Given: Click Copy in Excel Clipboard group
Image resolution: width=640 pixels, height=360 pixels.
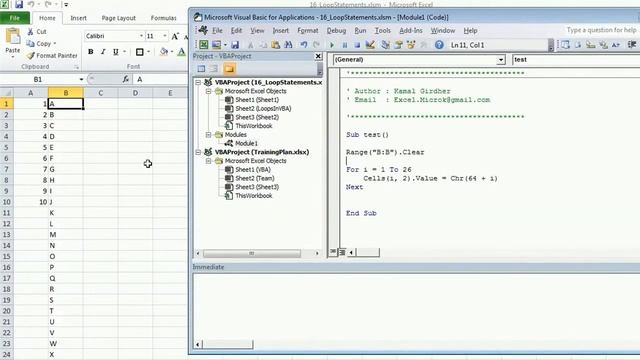Looking at the screenshot, I should pos(41,43).
